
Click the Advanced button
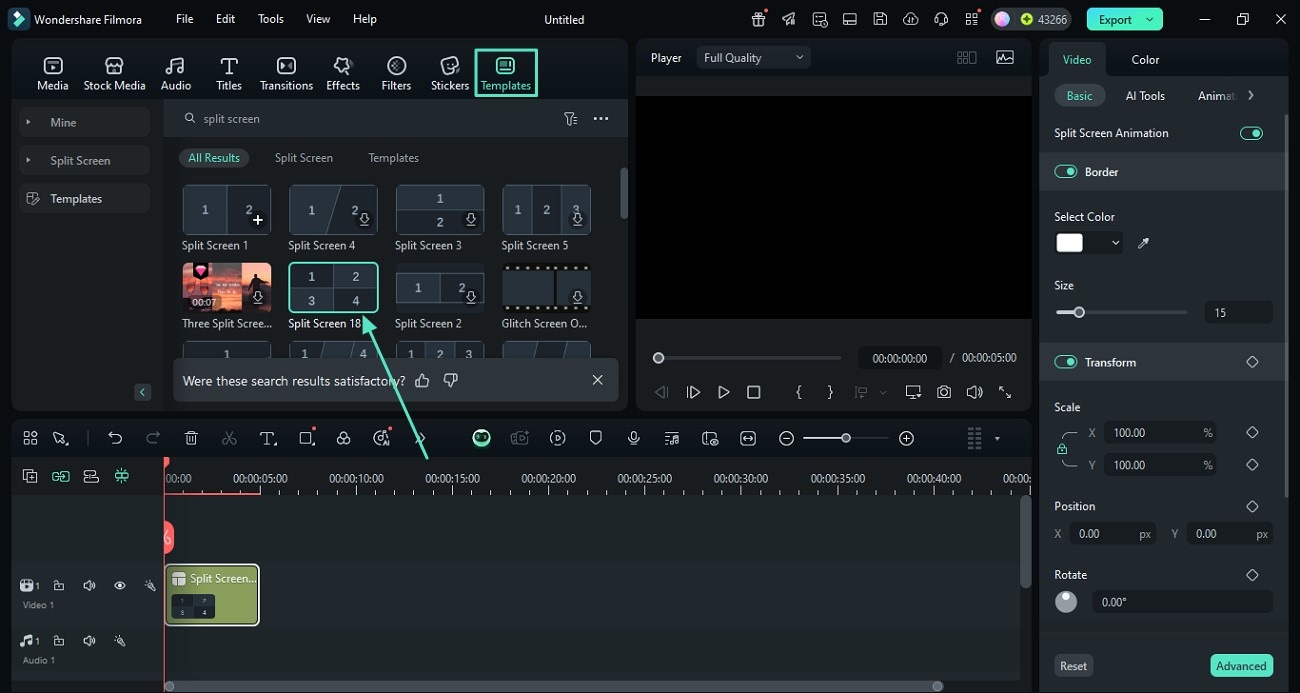click(x=1241, y=666)
